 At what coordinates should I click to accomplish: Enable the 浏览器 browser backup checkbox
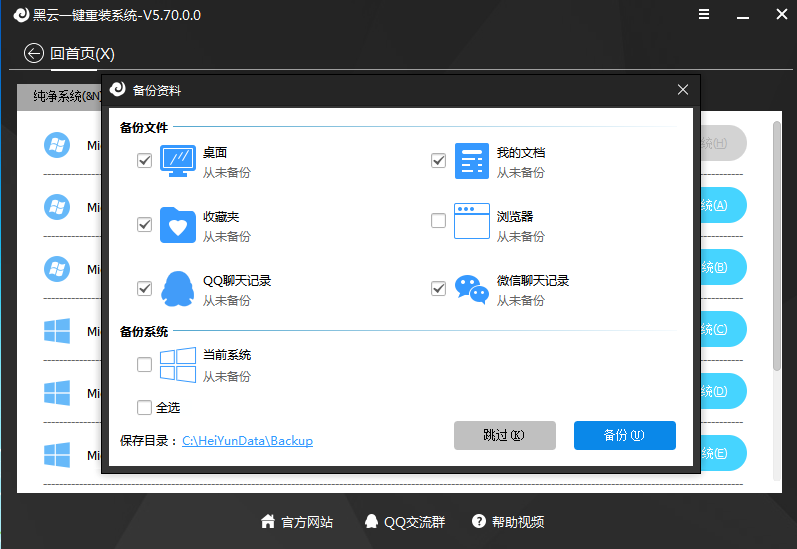438,221
